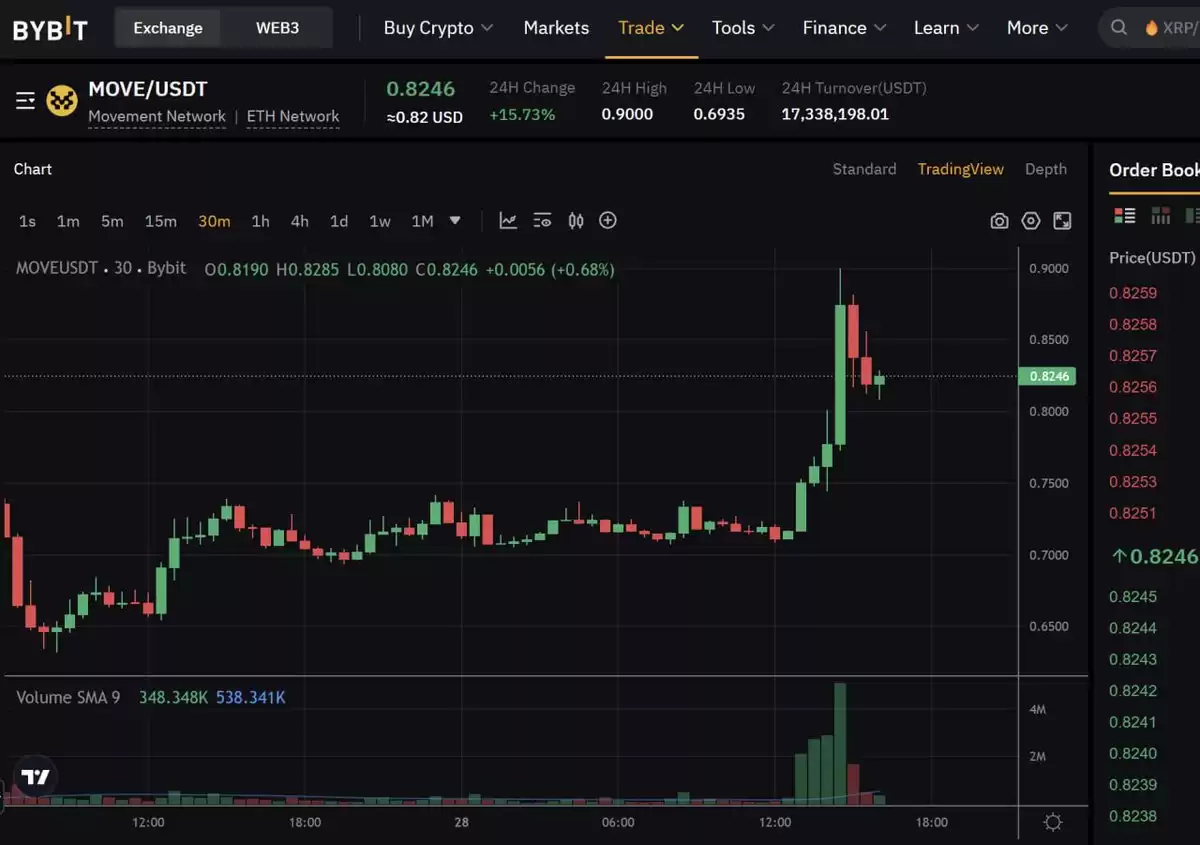
Task: Click last price 0.8246 in order book
Action: [1155, 556]
